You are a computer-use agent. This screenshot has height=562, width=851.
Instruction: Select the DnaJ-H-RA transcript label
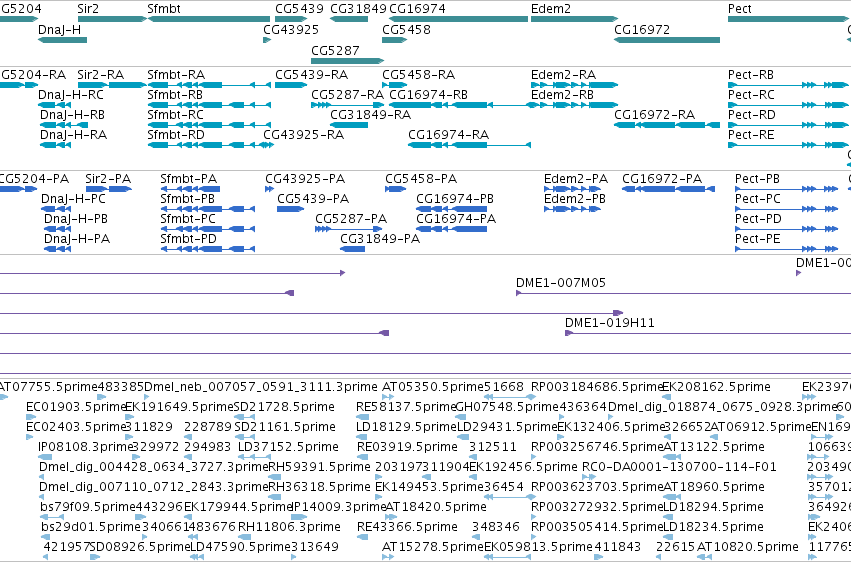click(x=73, y=135)
